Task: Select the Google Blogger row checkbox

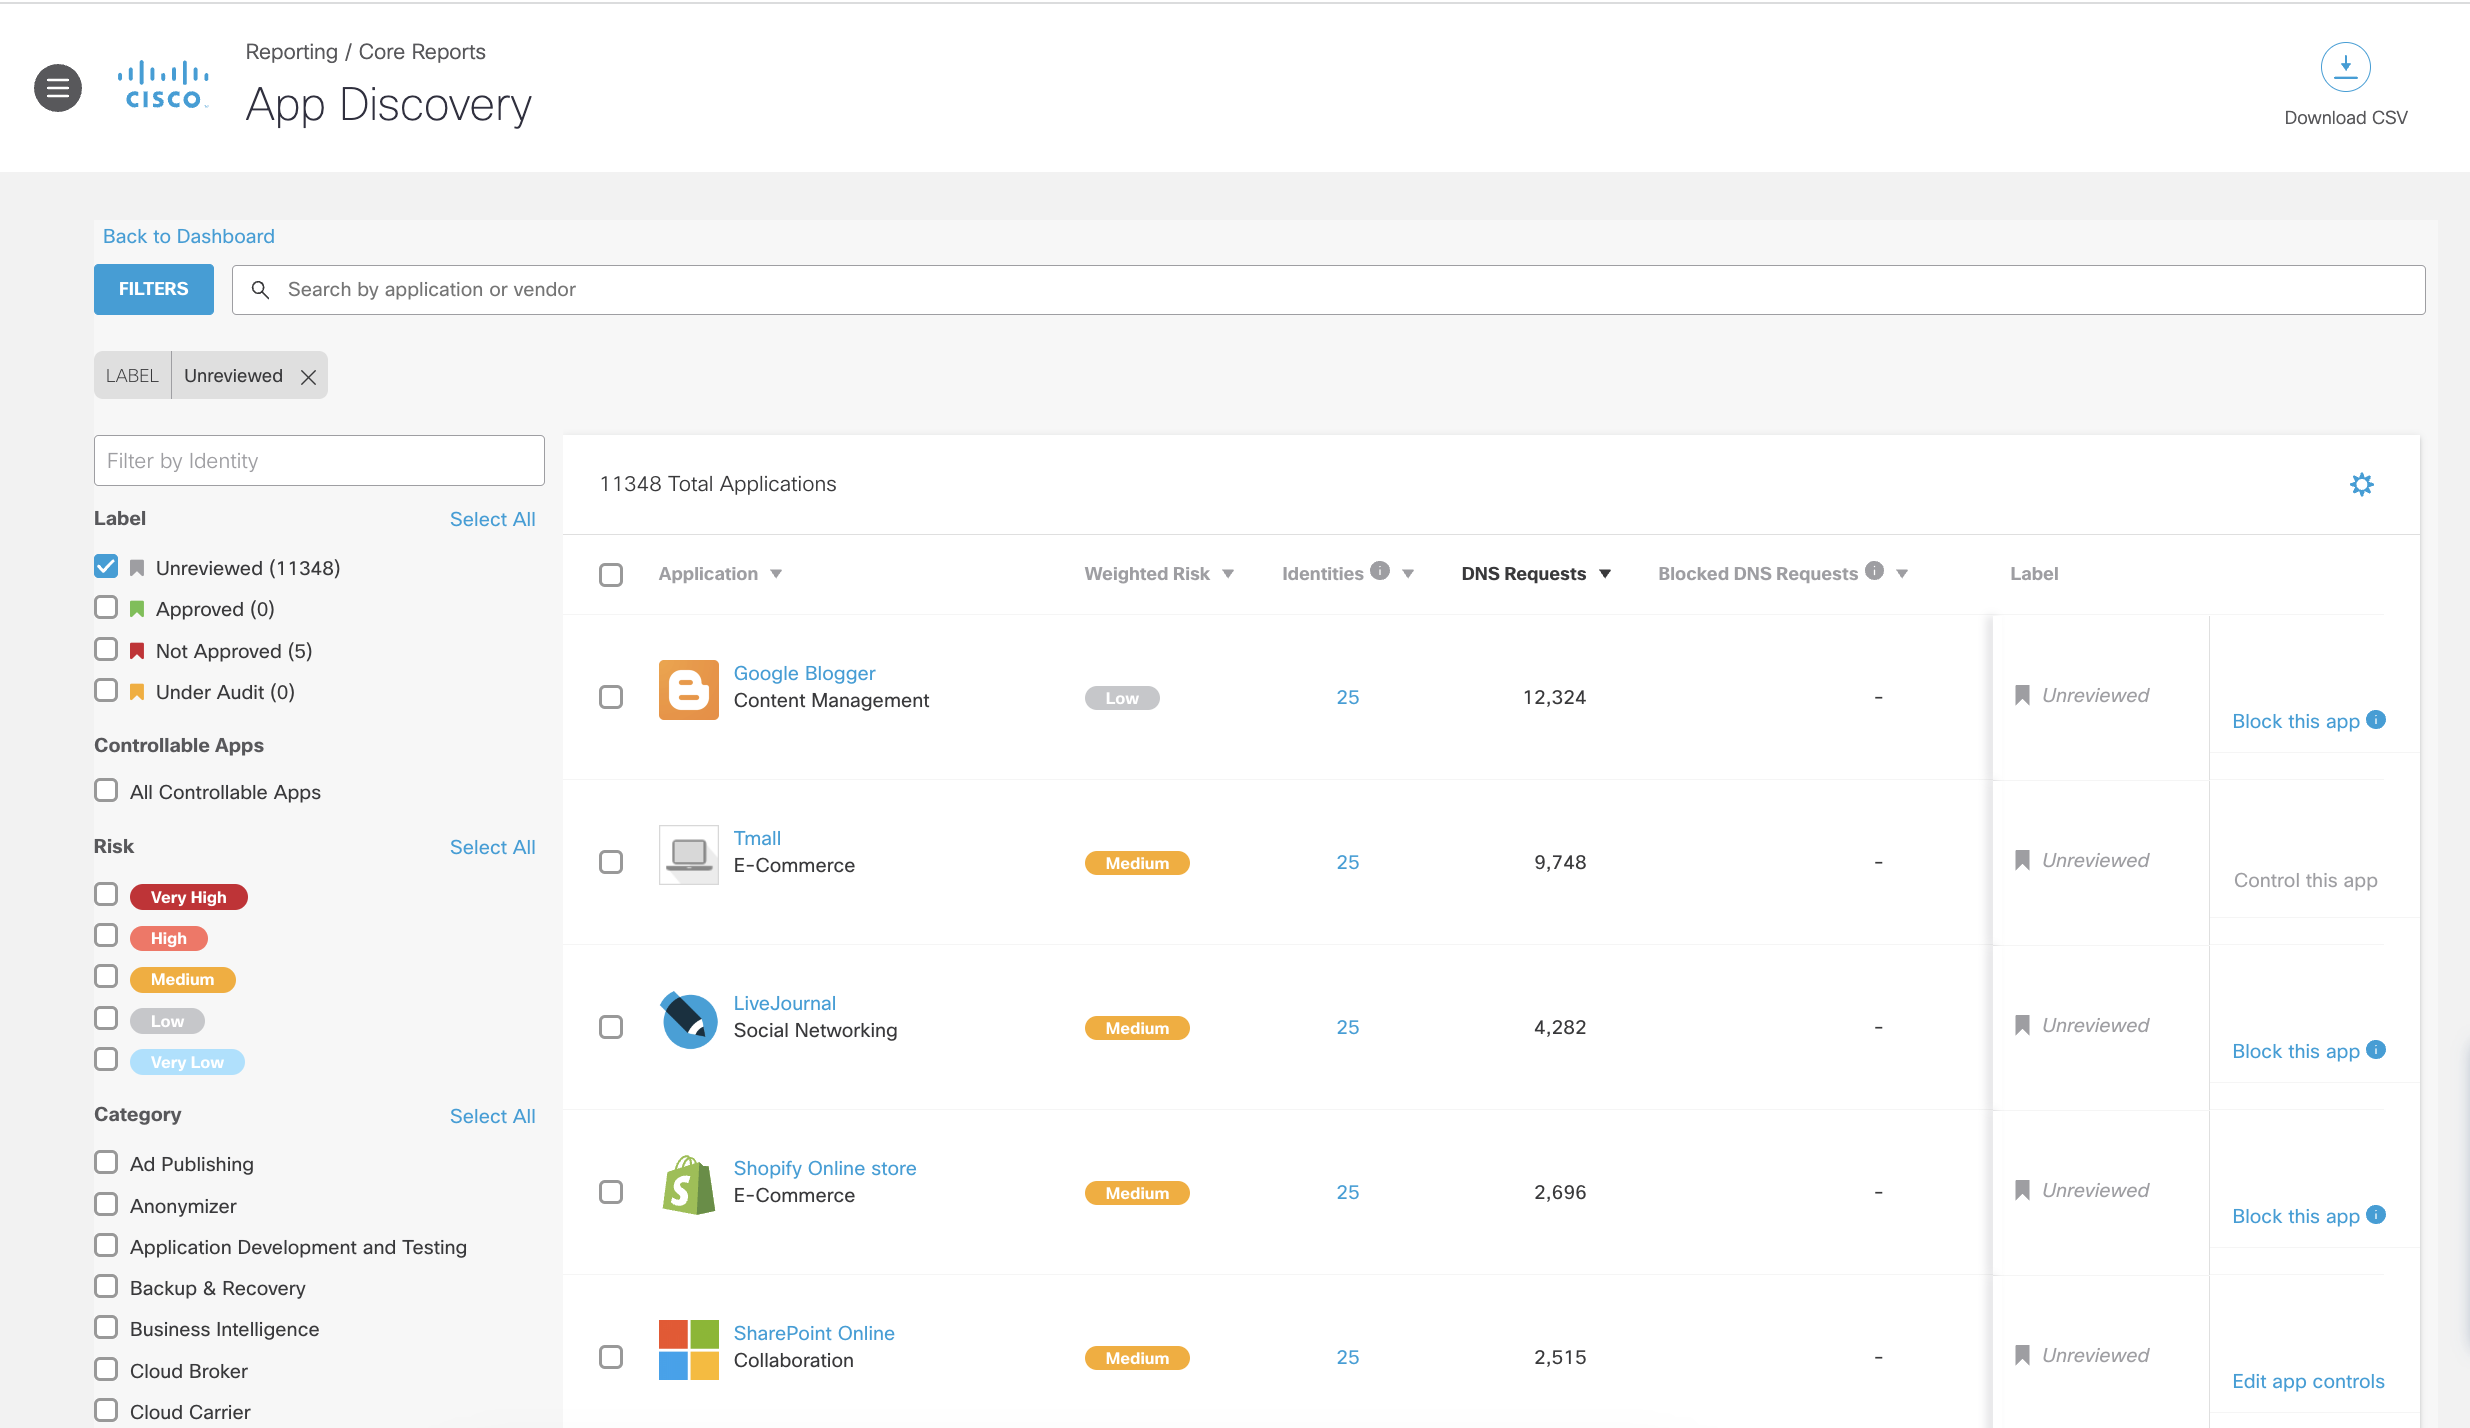Action: (x=611, y=697)
